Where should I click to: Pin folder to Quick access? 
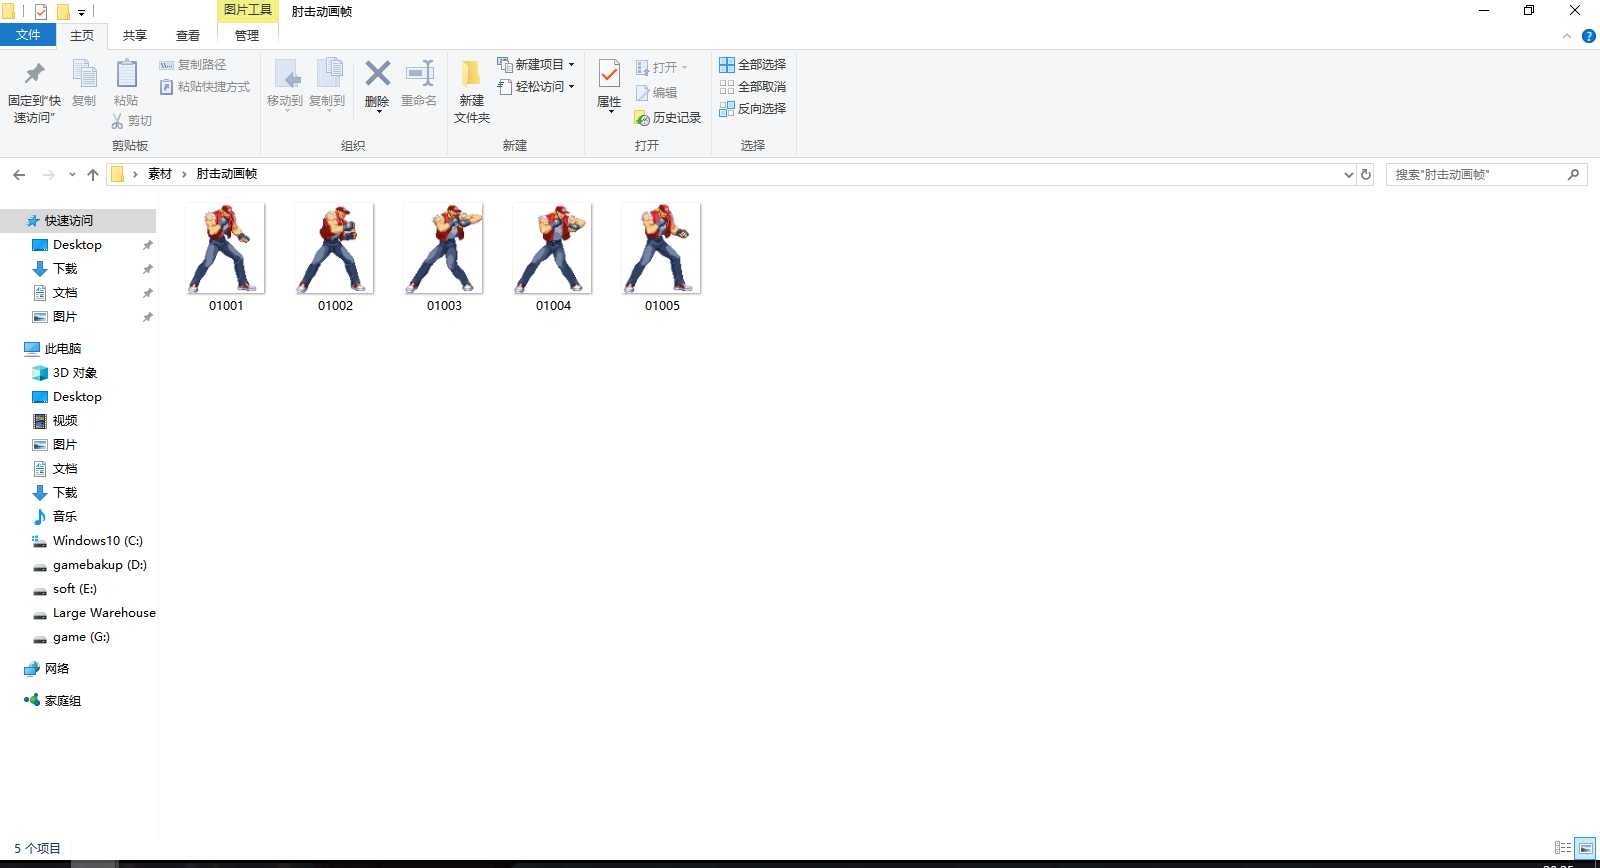pyautogui.click(x=34, y=92)
